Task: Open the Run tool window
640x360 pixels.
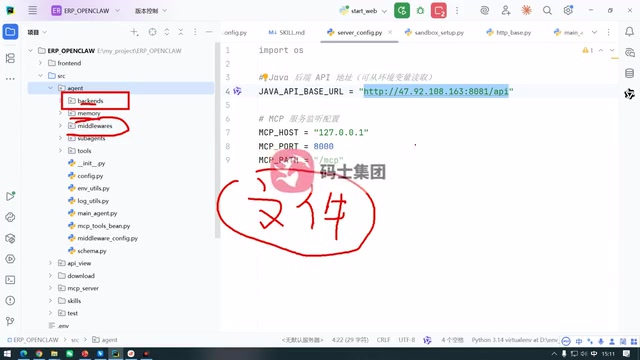Action: click(10, 196)
